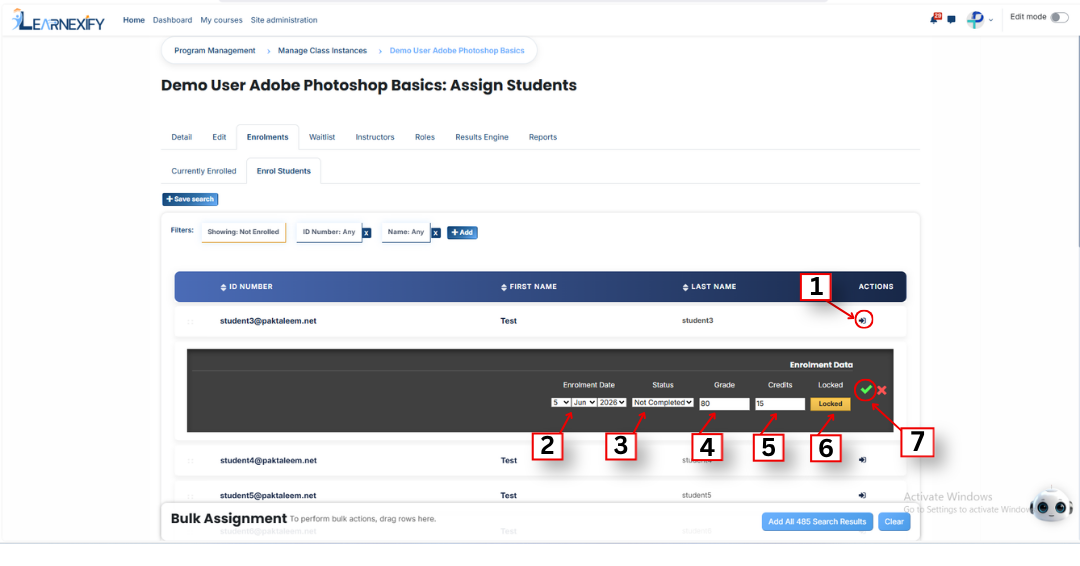
Task: Switch to the Detail tab
Action: click(x=181, y=137)
